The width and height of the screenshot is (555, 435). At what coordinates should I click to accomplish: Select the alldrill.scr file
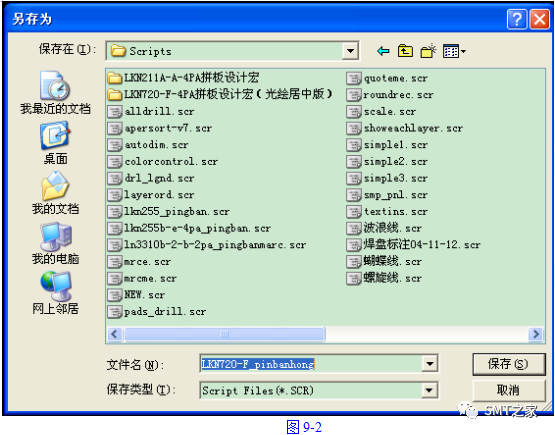click(x=151, y=111)
